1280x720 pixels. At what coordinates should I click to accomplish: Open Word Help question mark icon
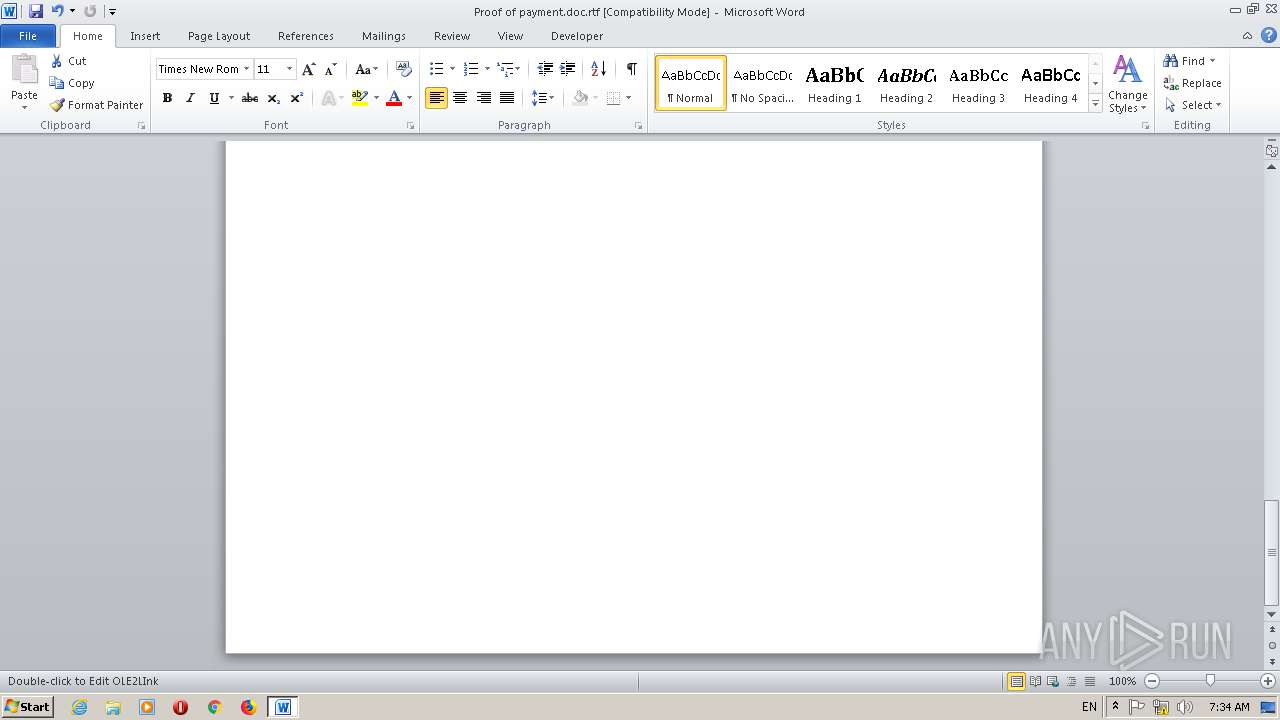1269,35
